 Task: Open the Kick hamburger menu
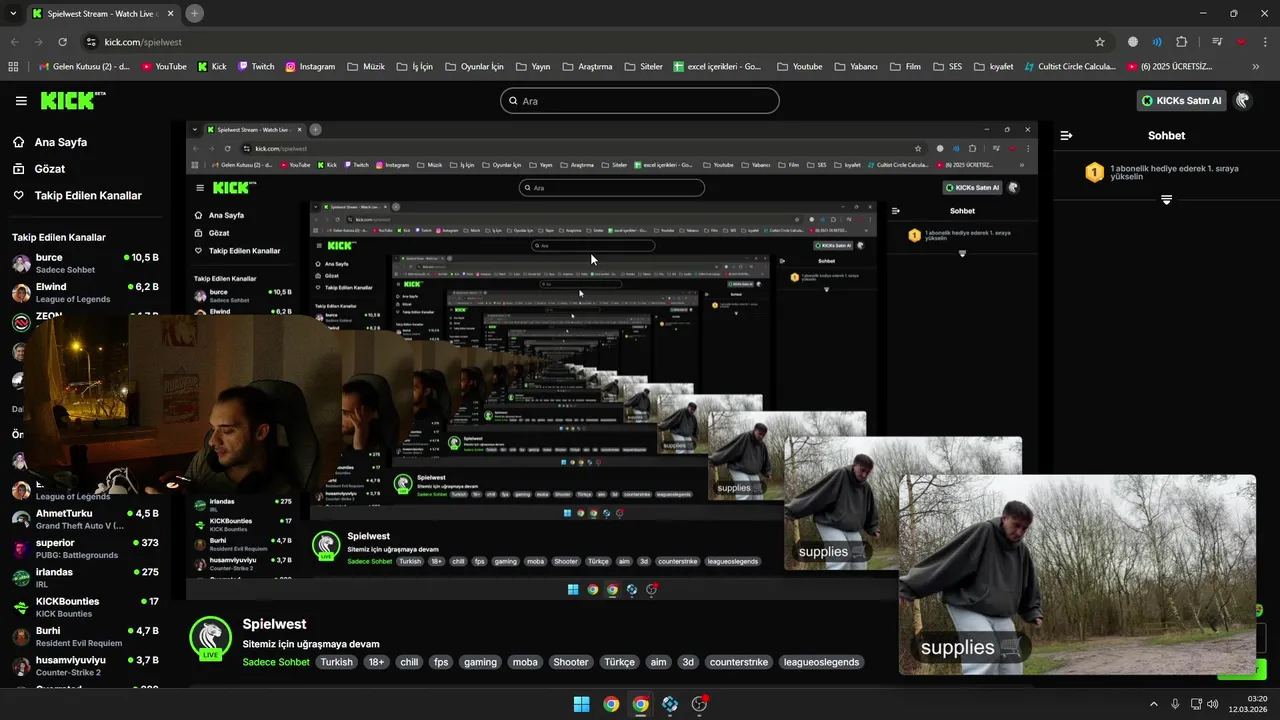pyautogui.click(x=21, y=101)
